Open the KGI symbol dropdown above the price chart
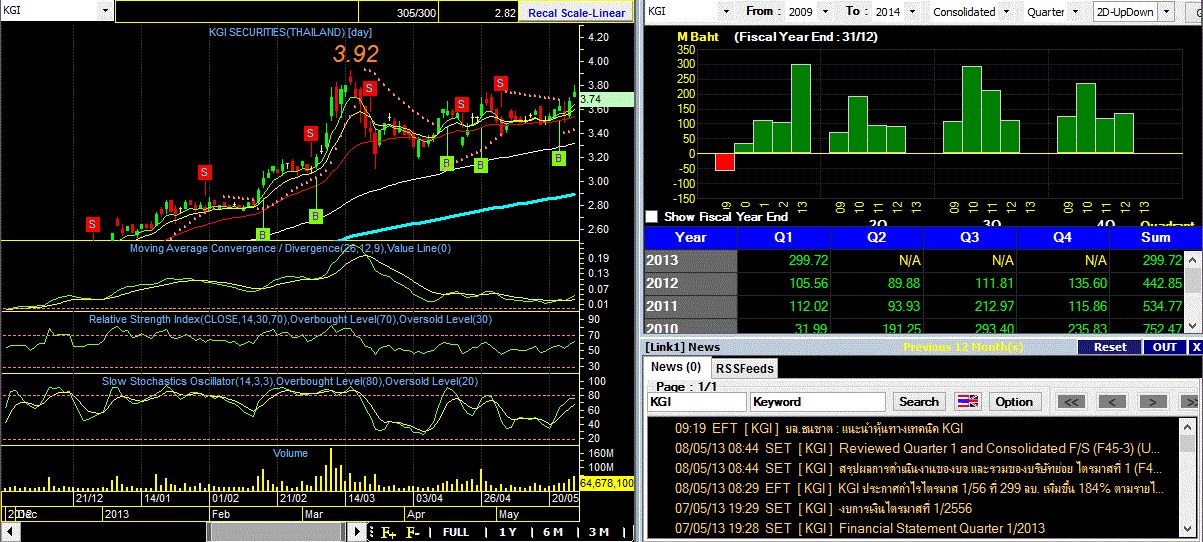Image resolution: width=1203 pixels, height=542 pixels. (106, 12)
